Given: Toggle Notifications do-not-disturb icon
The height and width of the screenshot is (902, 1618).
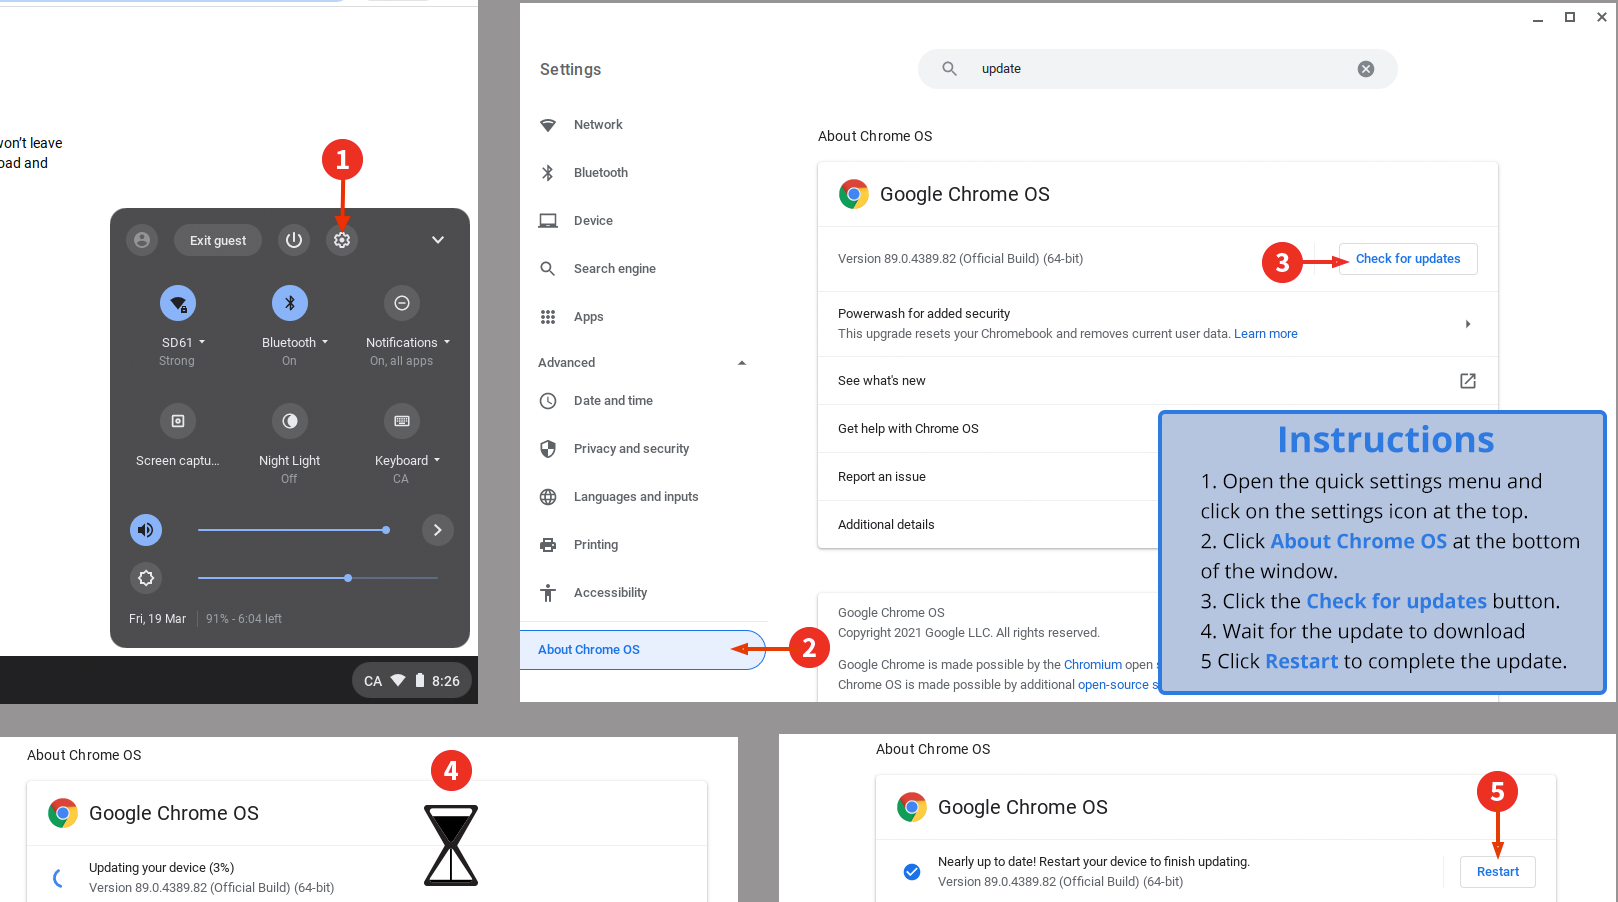Looking at the screenshot, I should [x=402, y=303].
